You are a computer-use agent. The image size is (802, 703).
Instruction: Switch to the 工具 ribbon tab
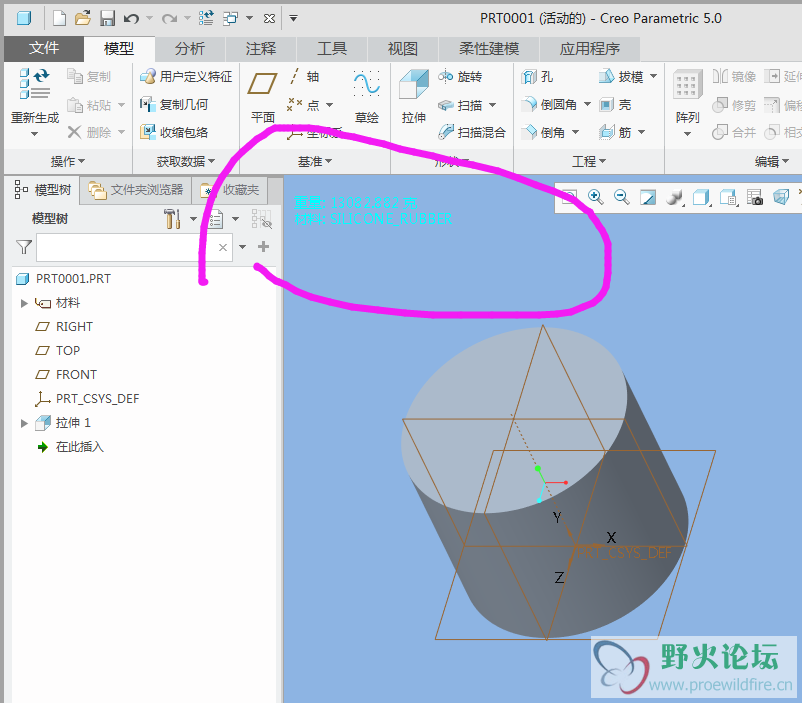click(x=332, y=49)
